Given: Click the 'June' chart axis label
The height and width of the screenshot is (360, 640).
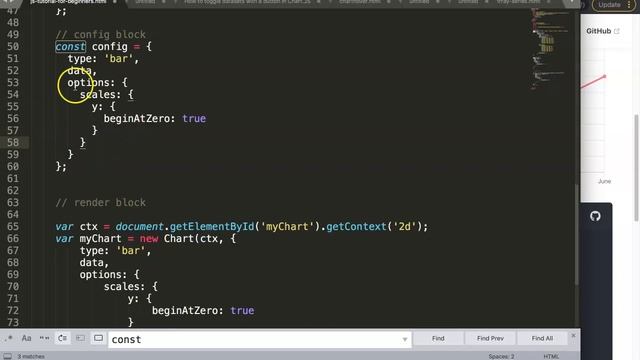Looking at the screenshot, I should 604,181.
